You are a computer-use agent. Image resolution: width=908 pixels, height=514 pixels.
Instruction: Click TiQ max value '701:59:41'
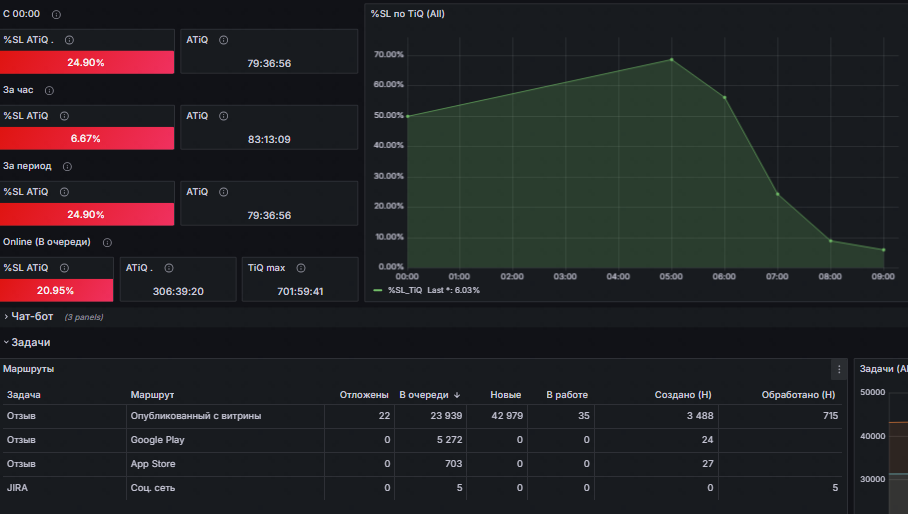(x=300, y=291)
